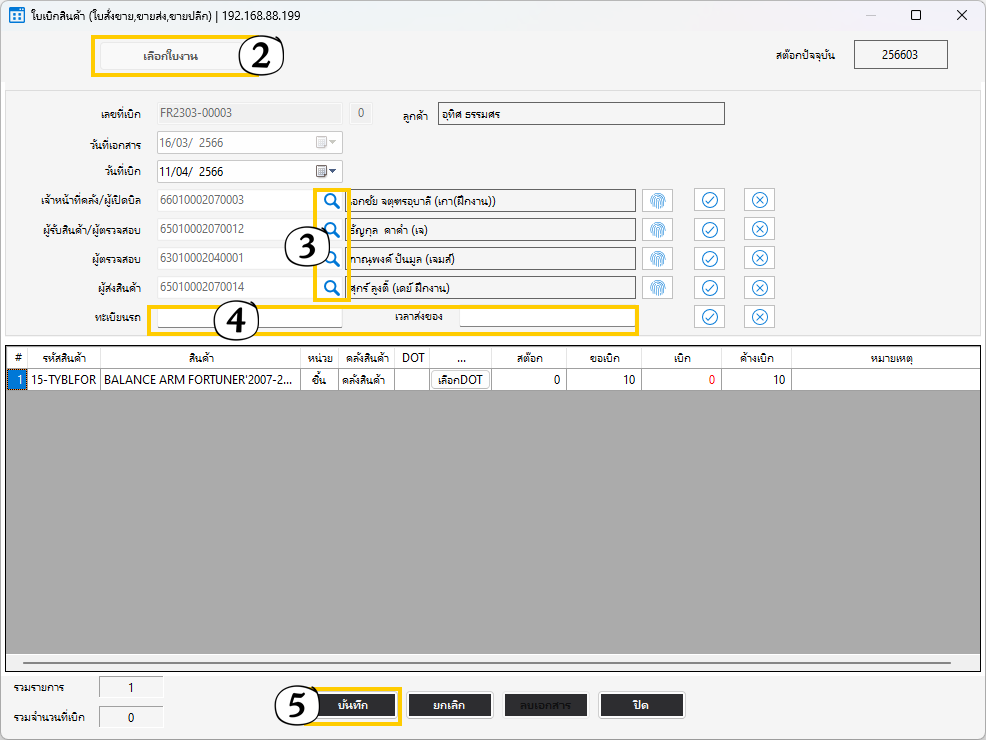The height and width of the screenshot is (740, 986).
Task: Scan fingerprint for เจ้าหน้าที่คลัง/ผู้เปิดบิล row
Action: click(x=657, y=200)
